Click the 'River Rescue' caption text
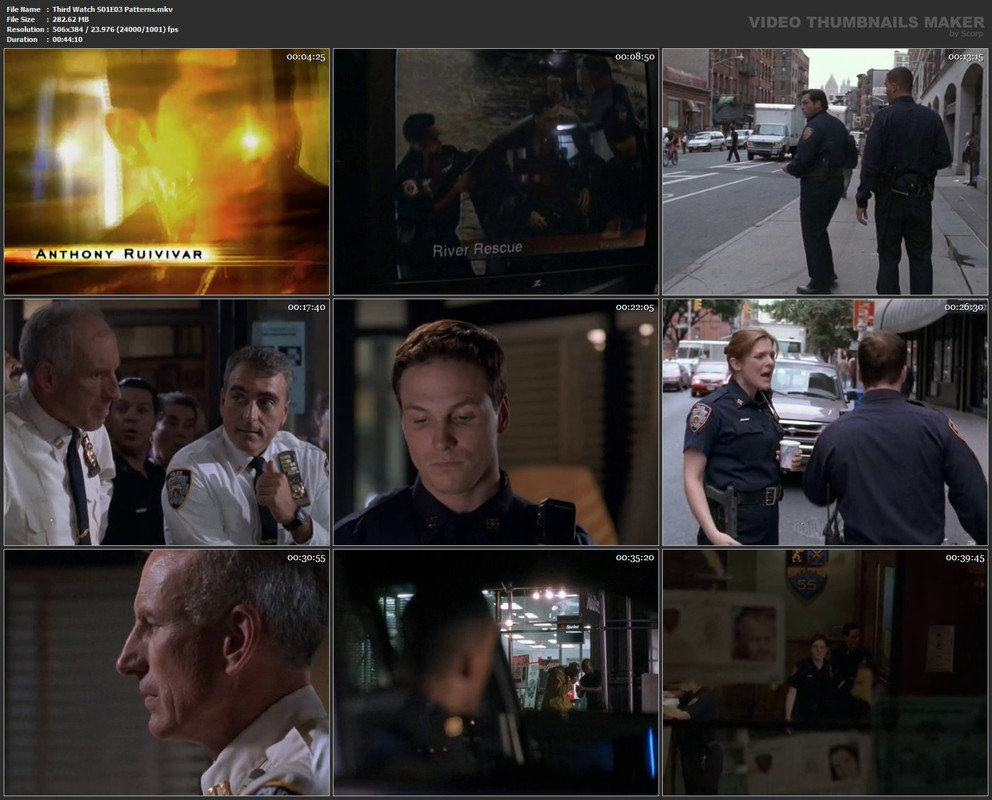This screenshot has height=800, width=992. [478, 249]
